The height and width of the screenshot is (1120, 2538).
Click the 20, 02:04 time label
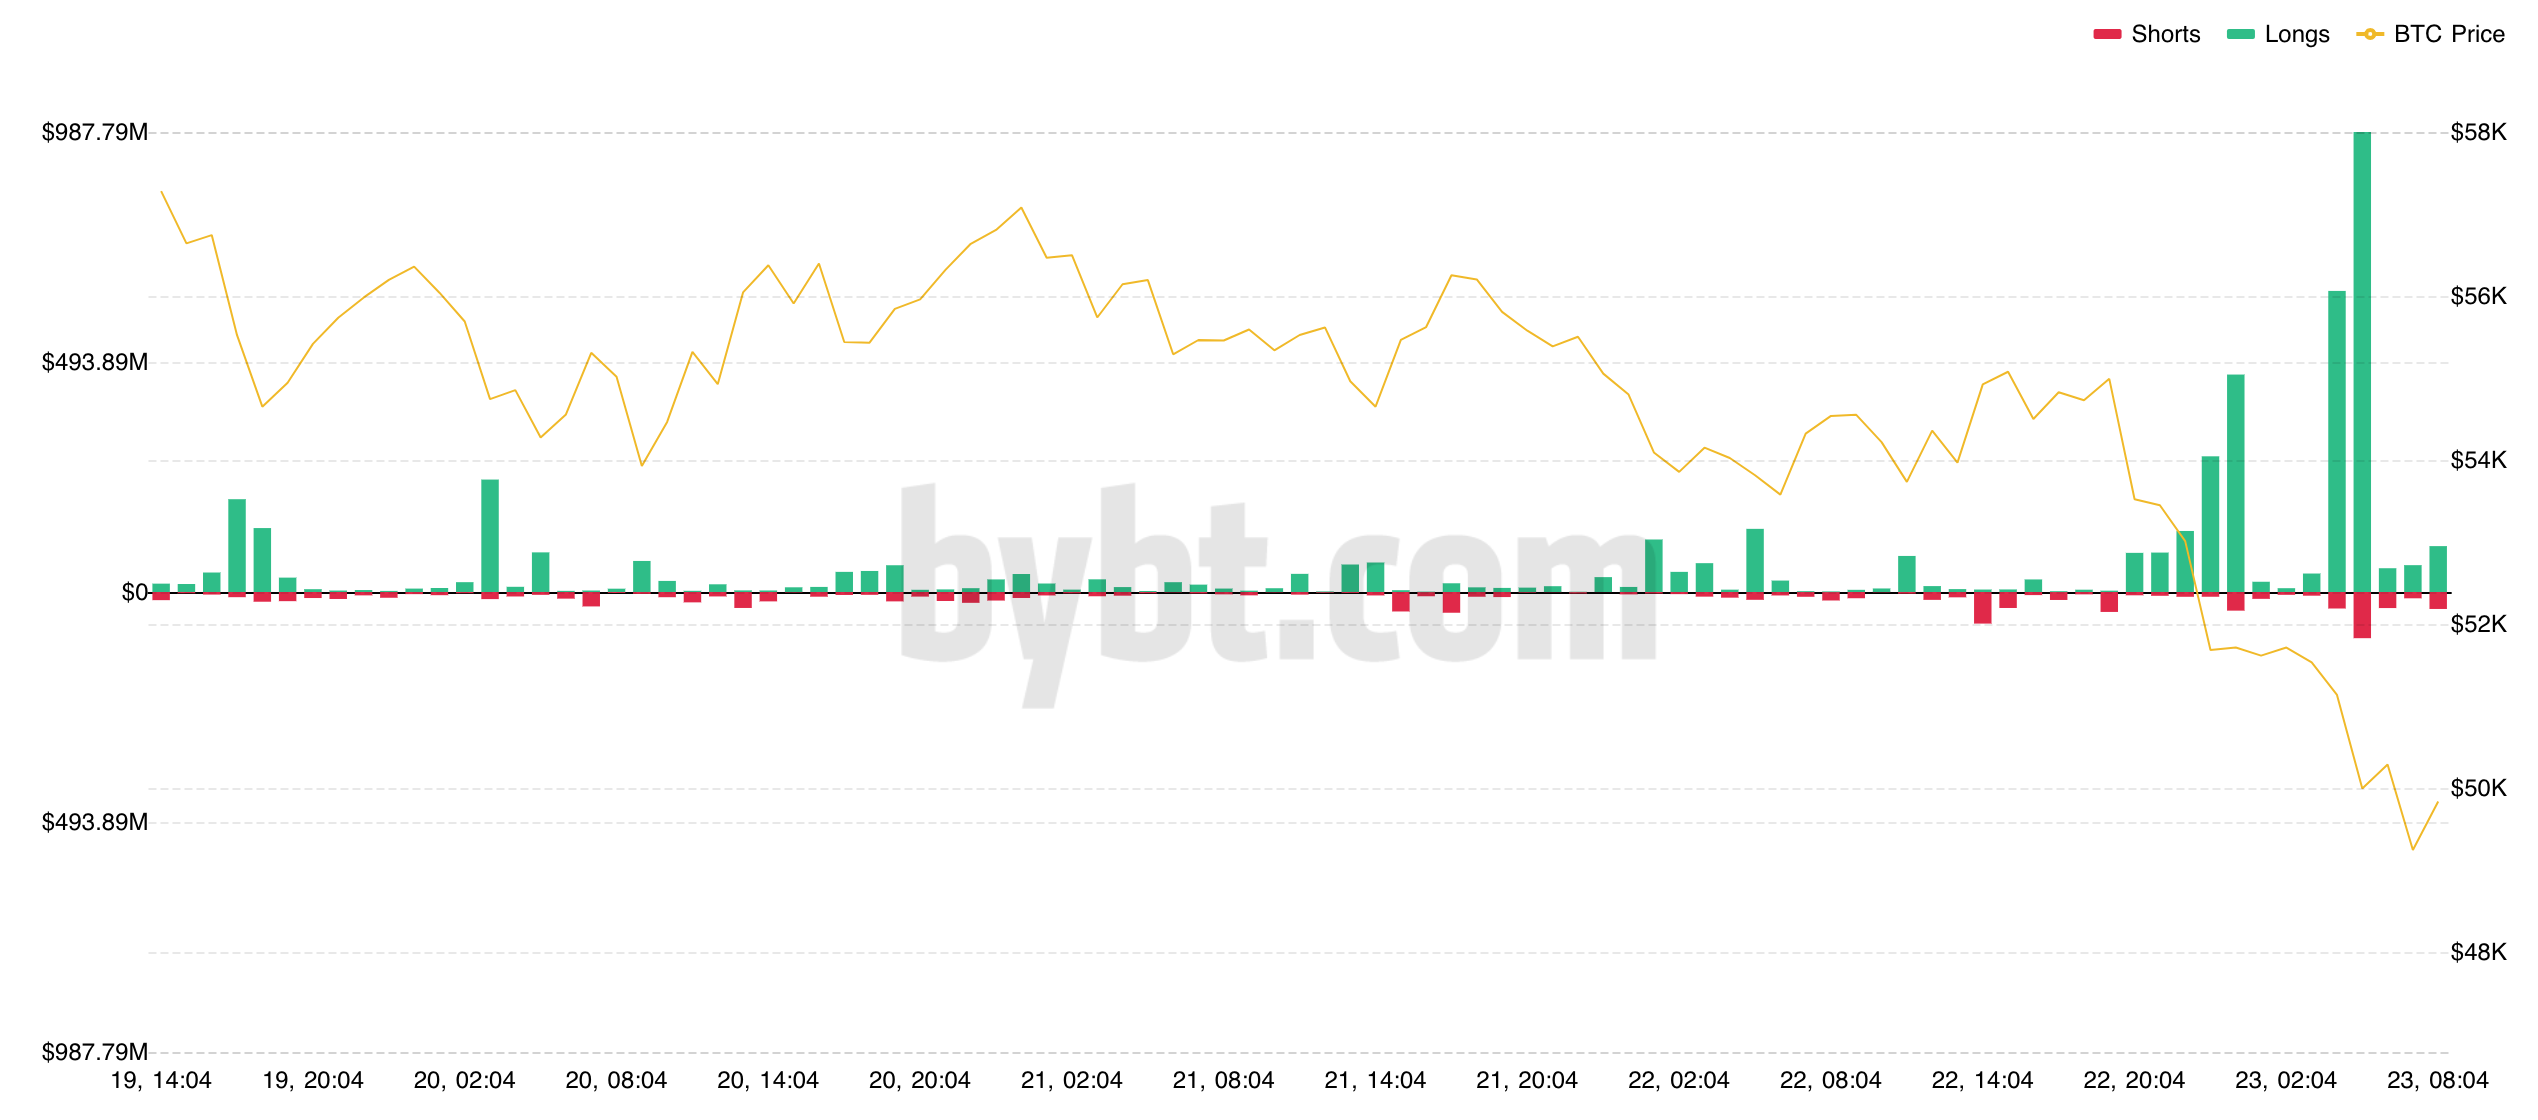[464, 1081]
